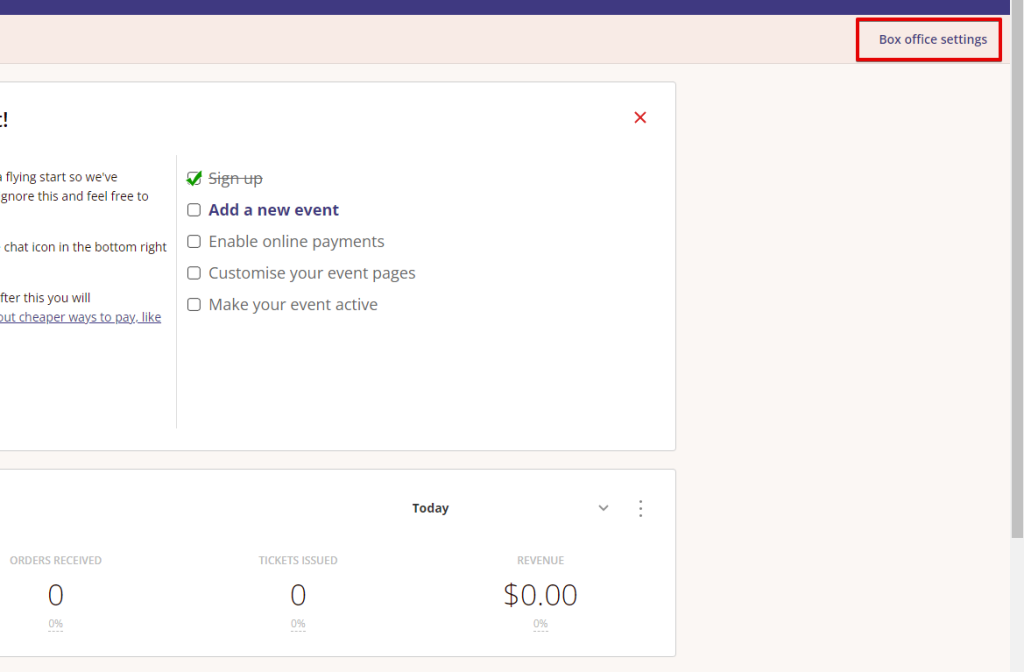Click the 0% under Revenue
Viewport: 1024px width, 672px height.
pyautogui.click(x=540, y=624)
